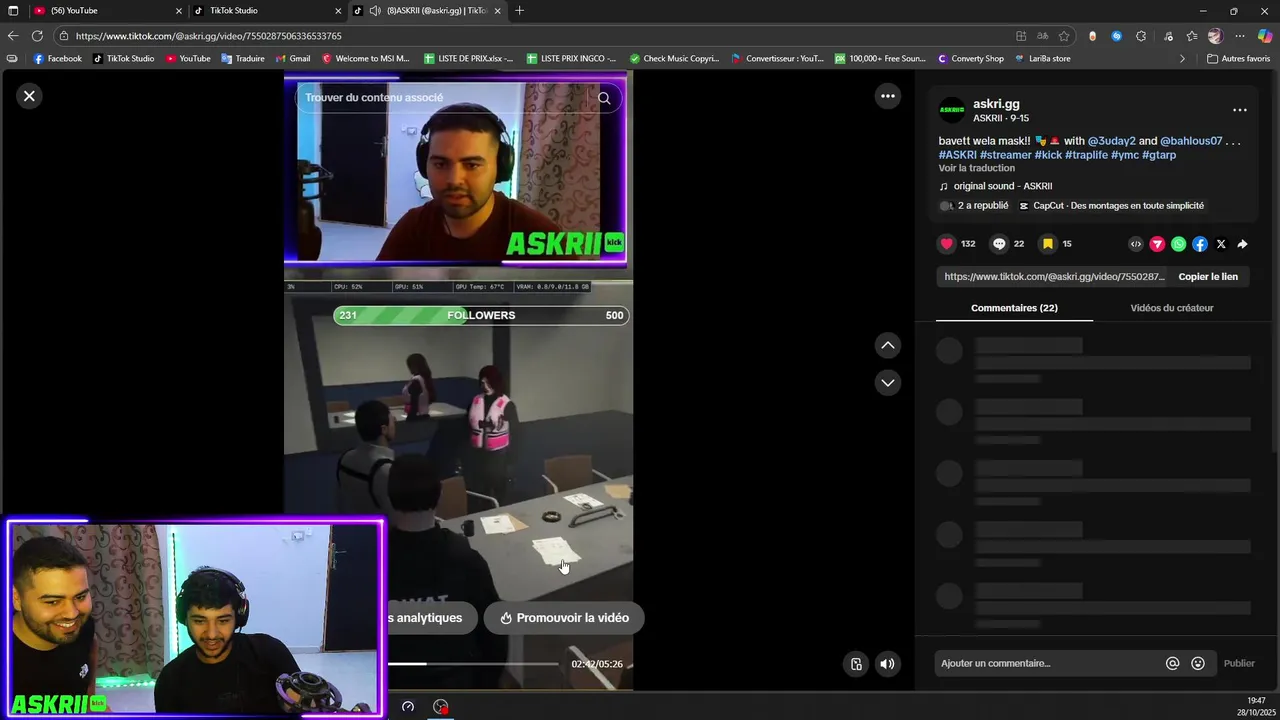Open the Shazam extension icon
Screen dimensions: 1280x720
1117,36
